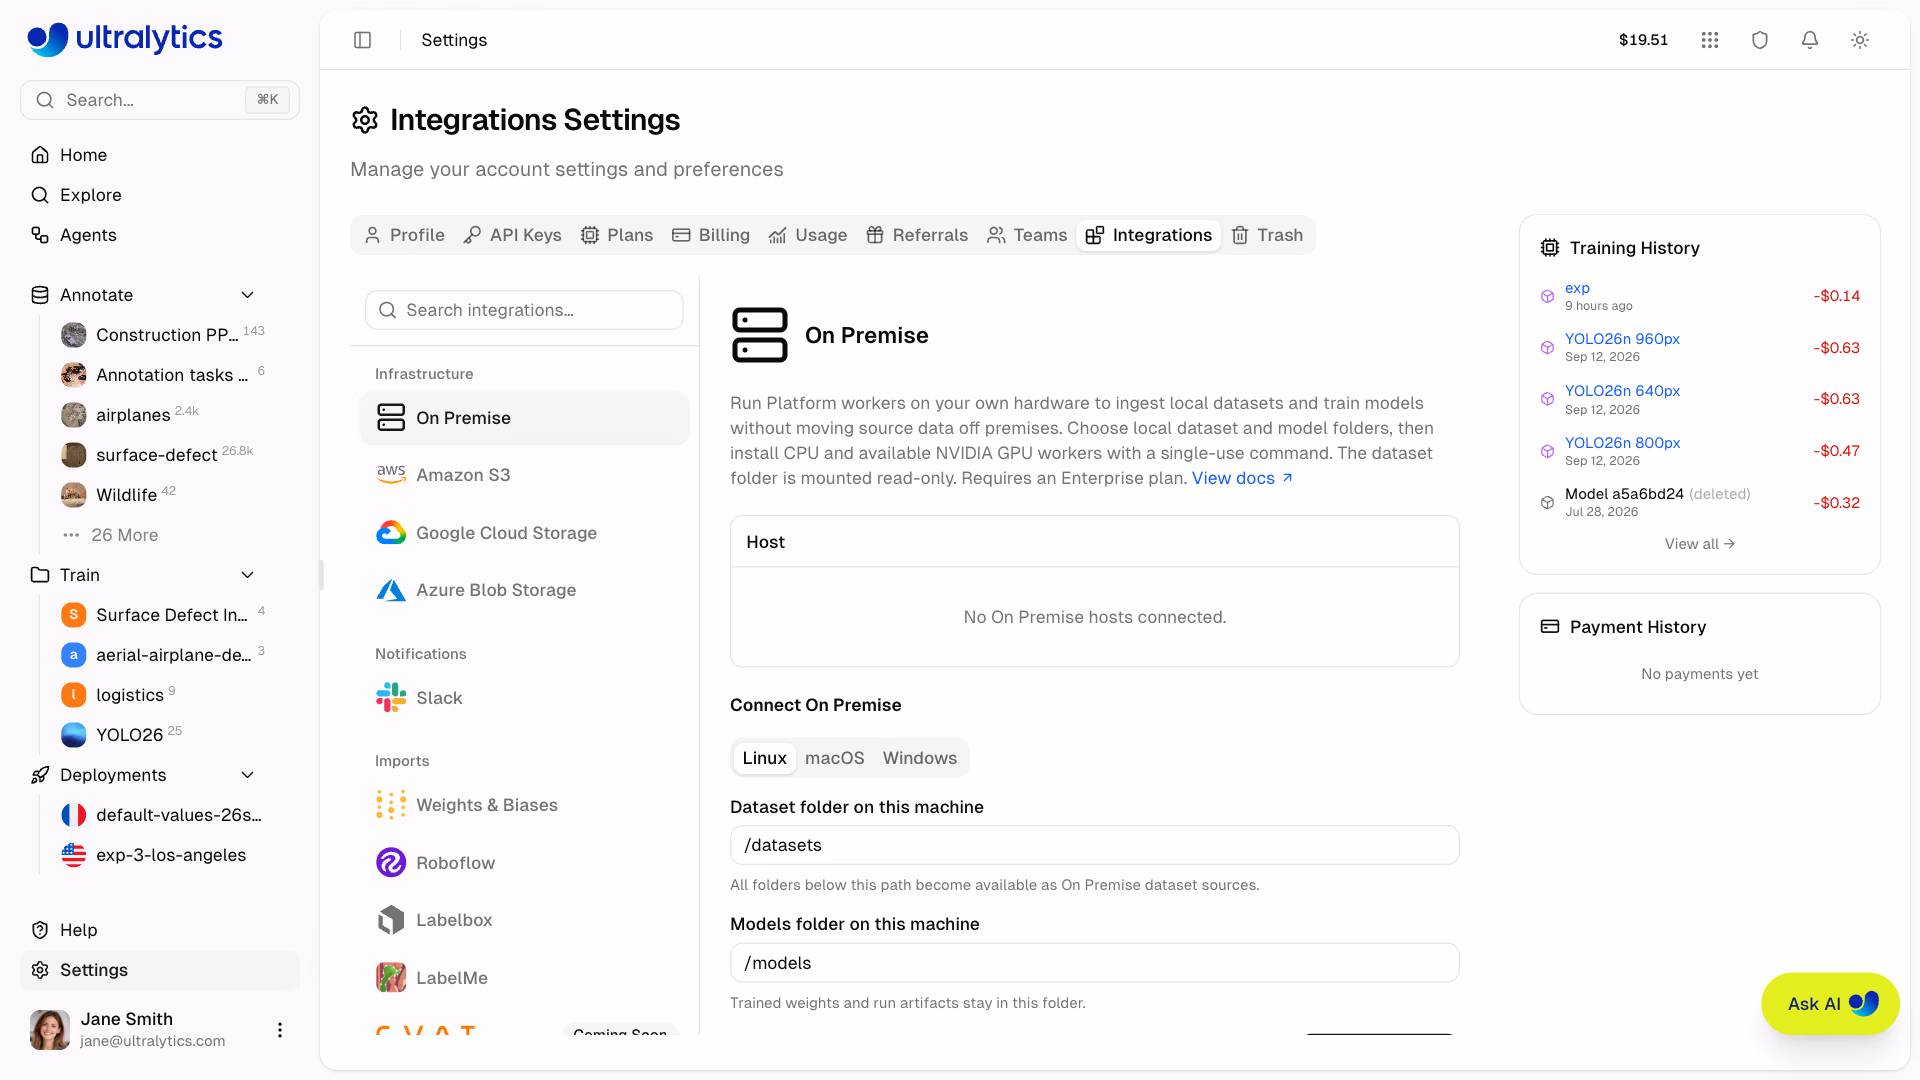Open the main Search box

pos(160,100)
